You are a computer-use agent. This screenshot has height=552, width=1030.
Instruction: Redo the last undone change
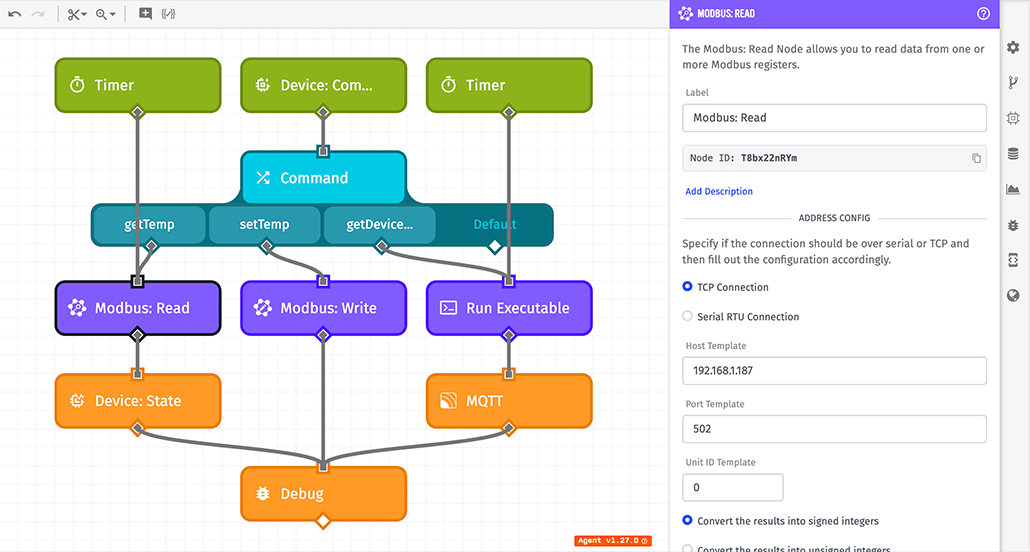coord(38,14)
